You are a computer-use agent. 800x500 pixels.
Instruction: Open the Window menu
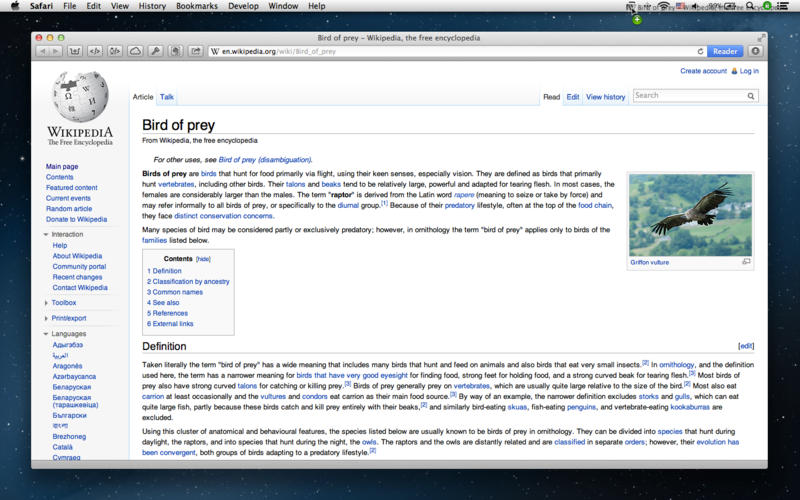point(283,6)
